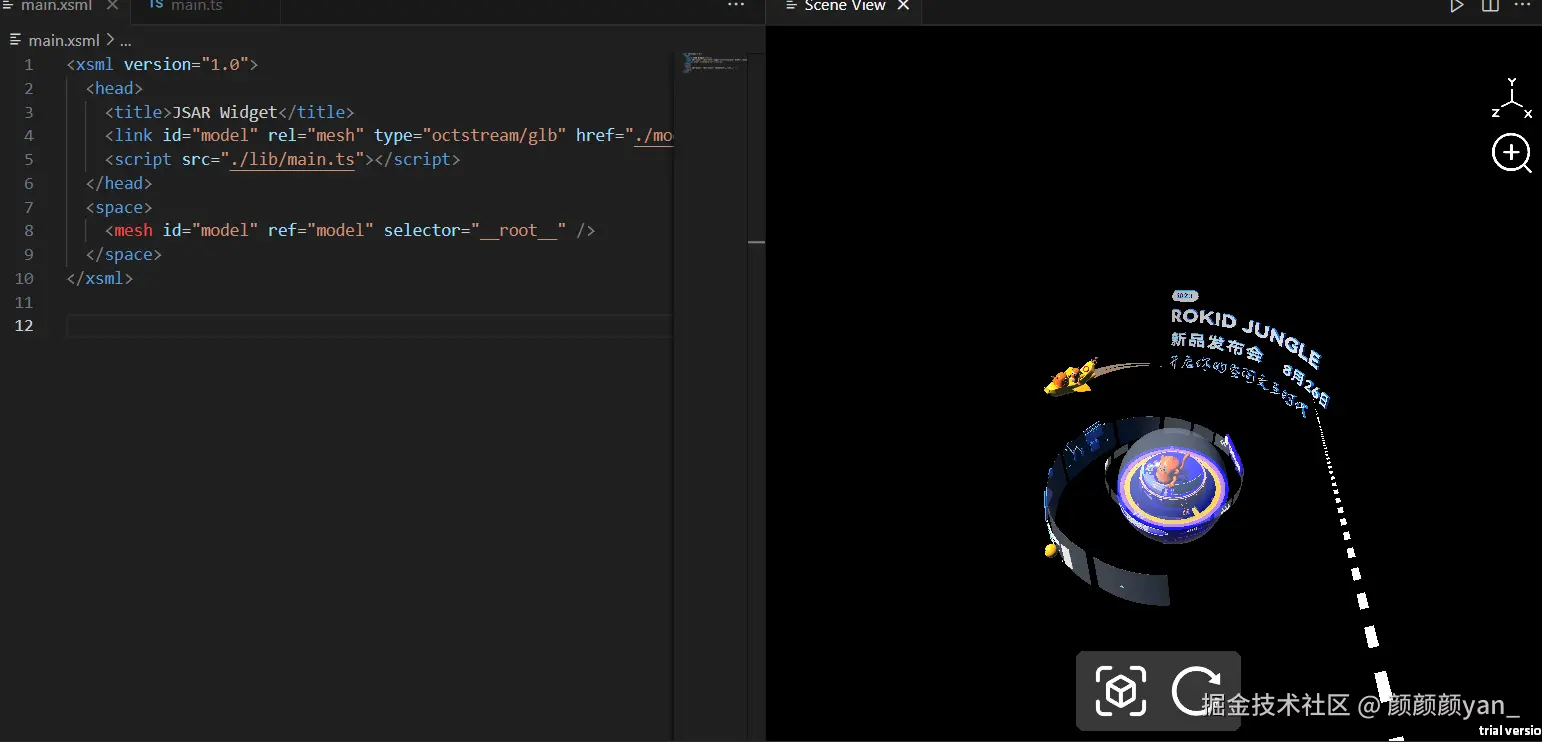Split the Scene View editor
This screenshot has height=742, width=1542.
[x=1490, y=6]
